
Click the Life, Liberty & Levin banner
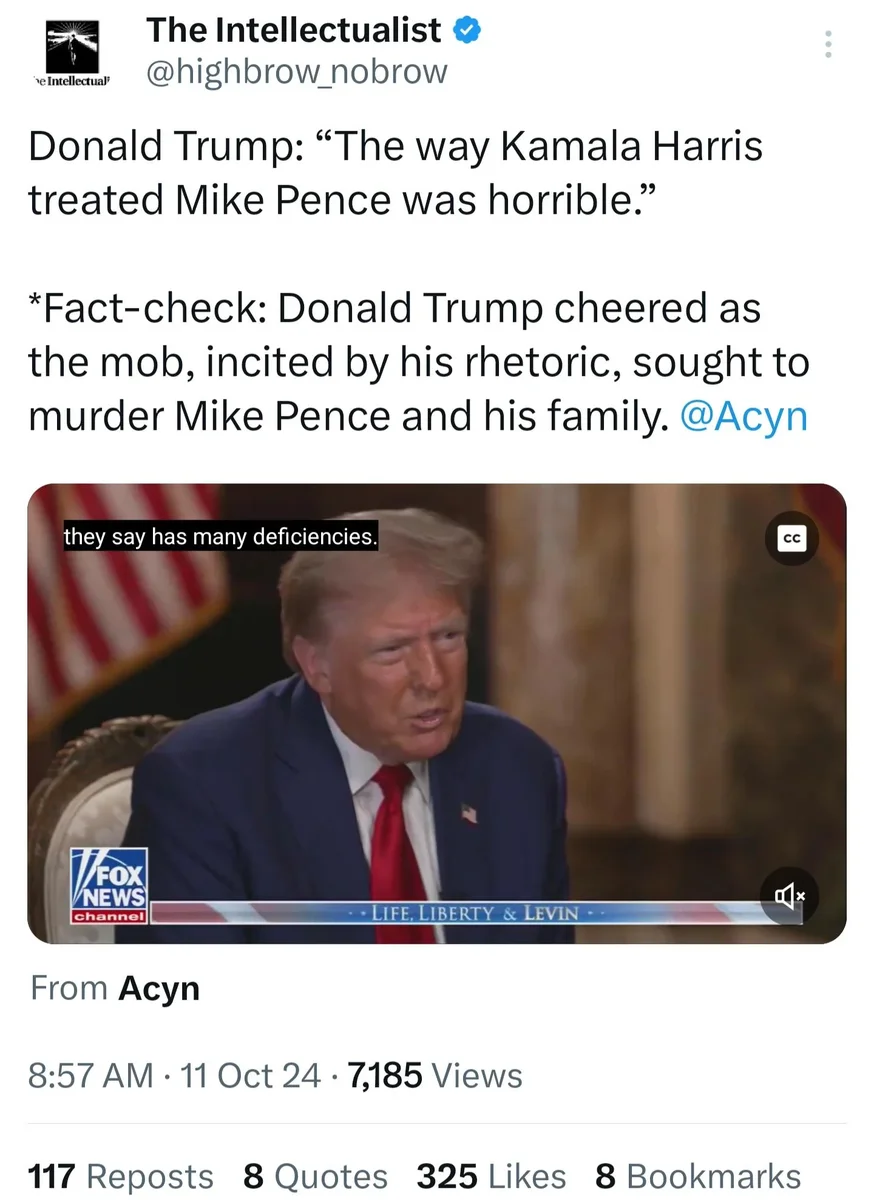[x=469, y=914]
